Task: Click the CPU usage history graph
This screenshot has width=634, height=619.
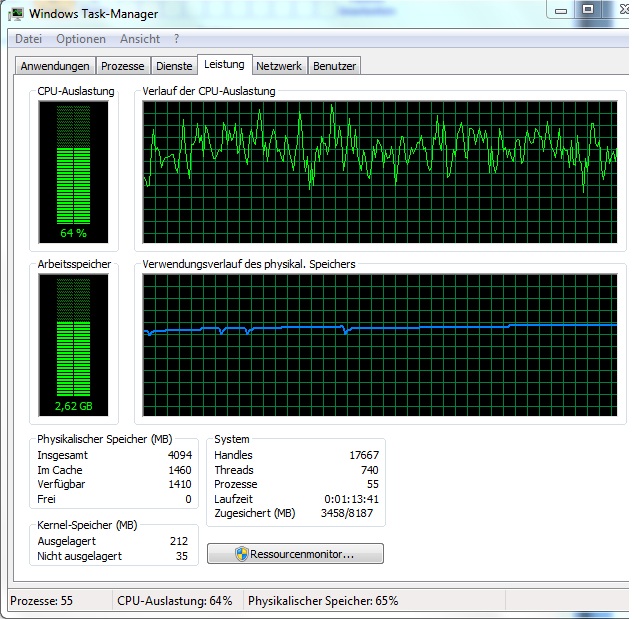Action: (x=380, y=172)
